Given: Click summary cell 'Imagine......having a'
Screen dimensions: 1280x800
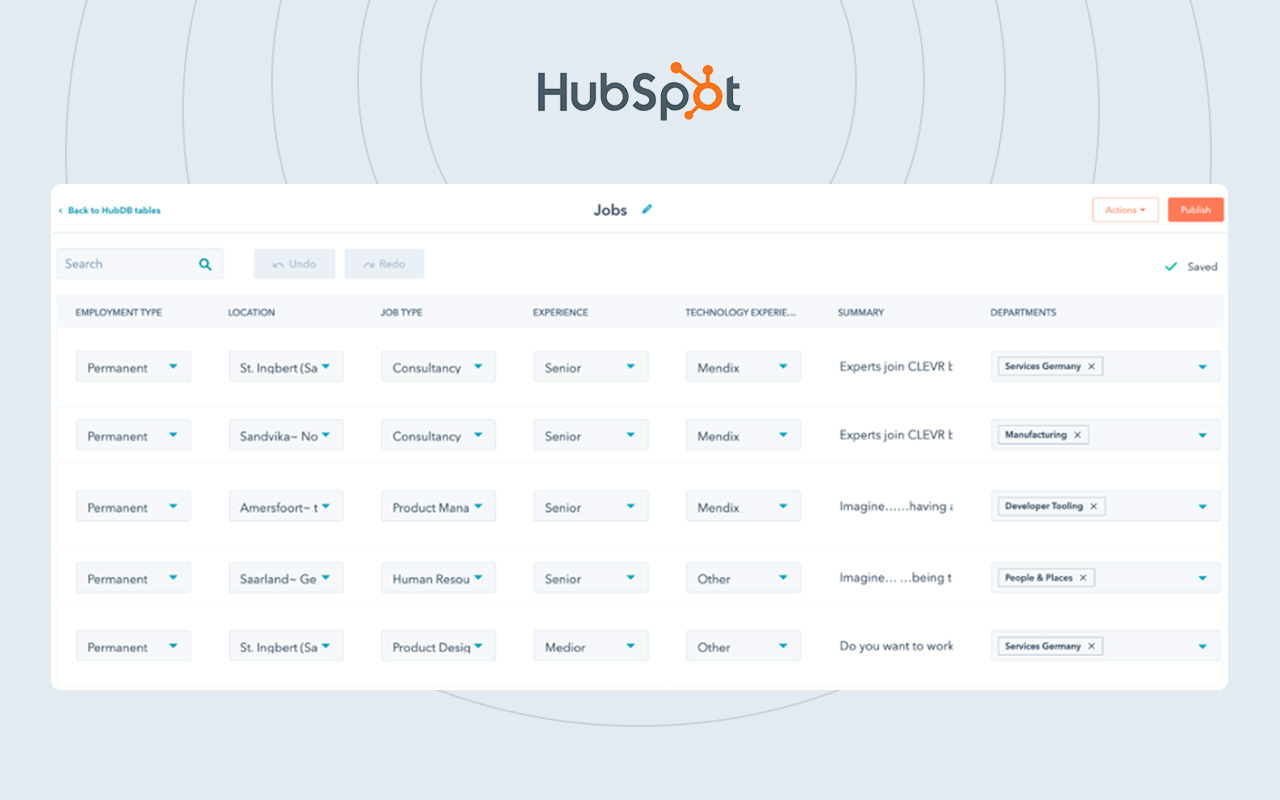Looking at the screenshot, I should pyautogui.click(x=896, y=507).
